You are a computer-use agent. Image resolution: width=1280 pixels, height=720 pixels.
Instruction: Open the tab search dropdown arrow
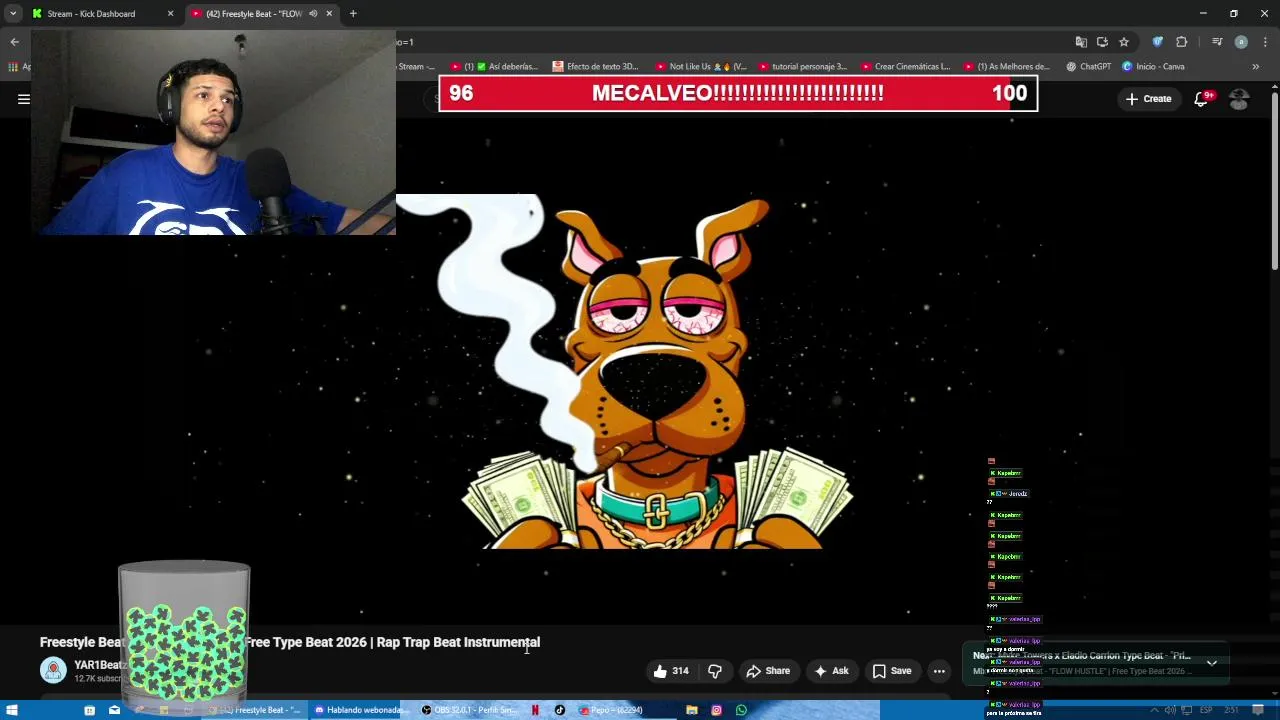pos(12,14)
